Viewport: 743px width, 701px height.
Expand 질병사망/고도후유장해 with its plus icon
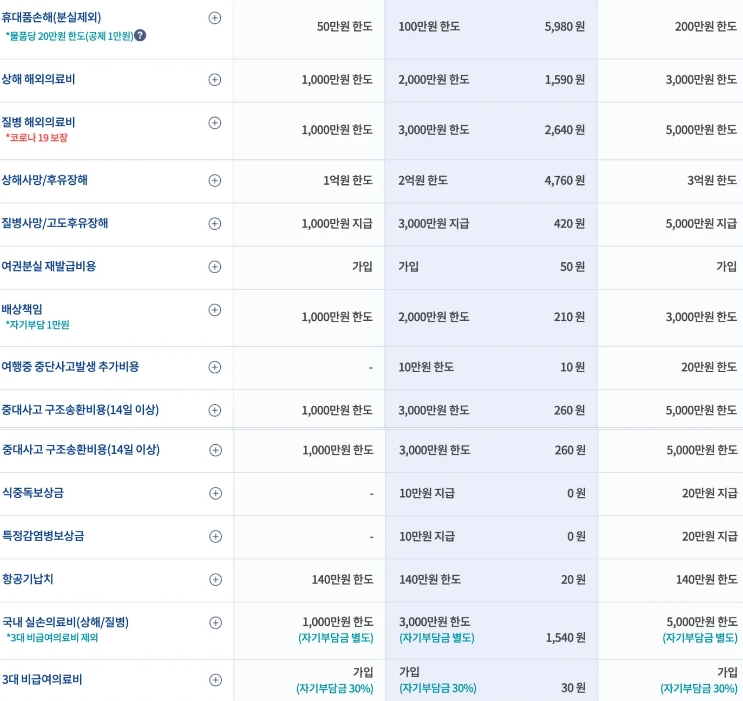214,223
